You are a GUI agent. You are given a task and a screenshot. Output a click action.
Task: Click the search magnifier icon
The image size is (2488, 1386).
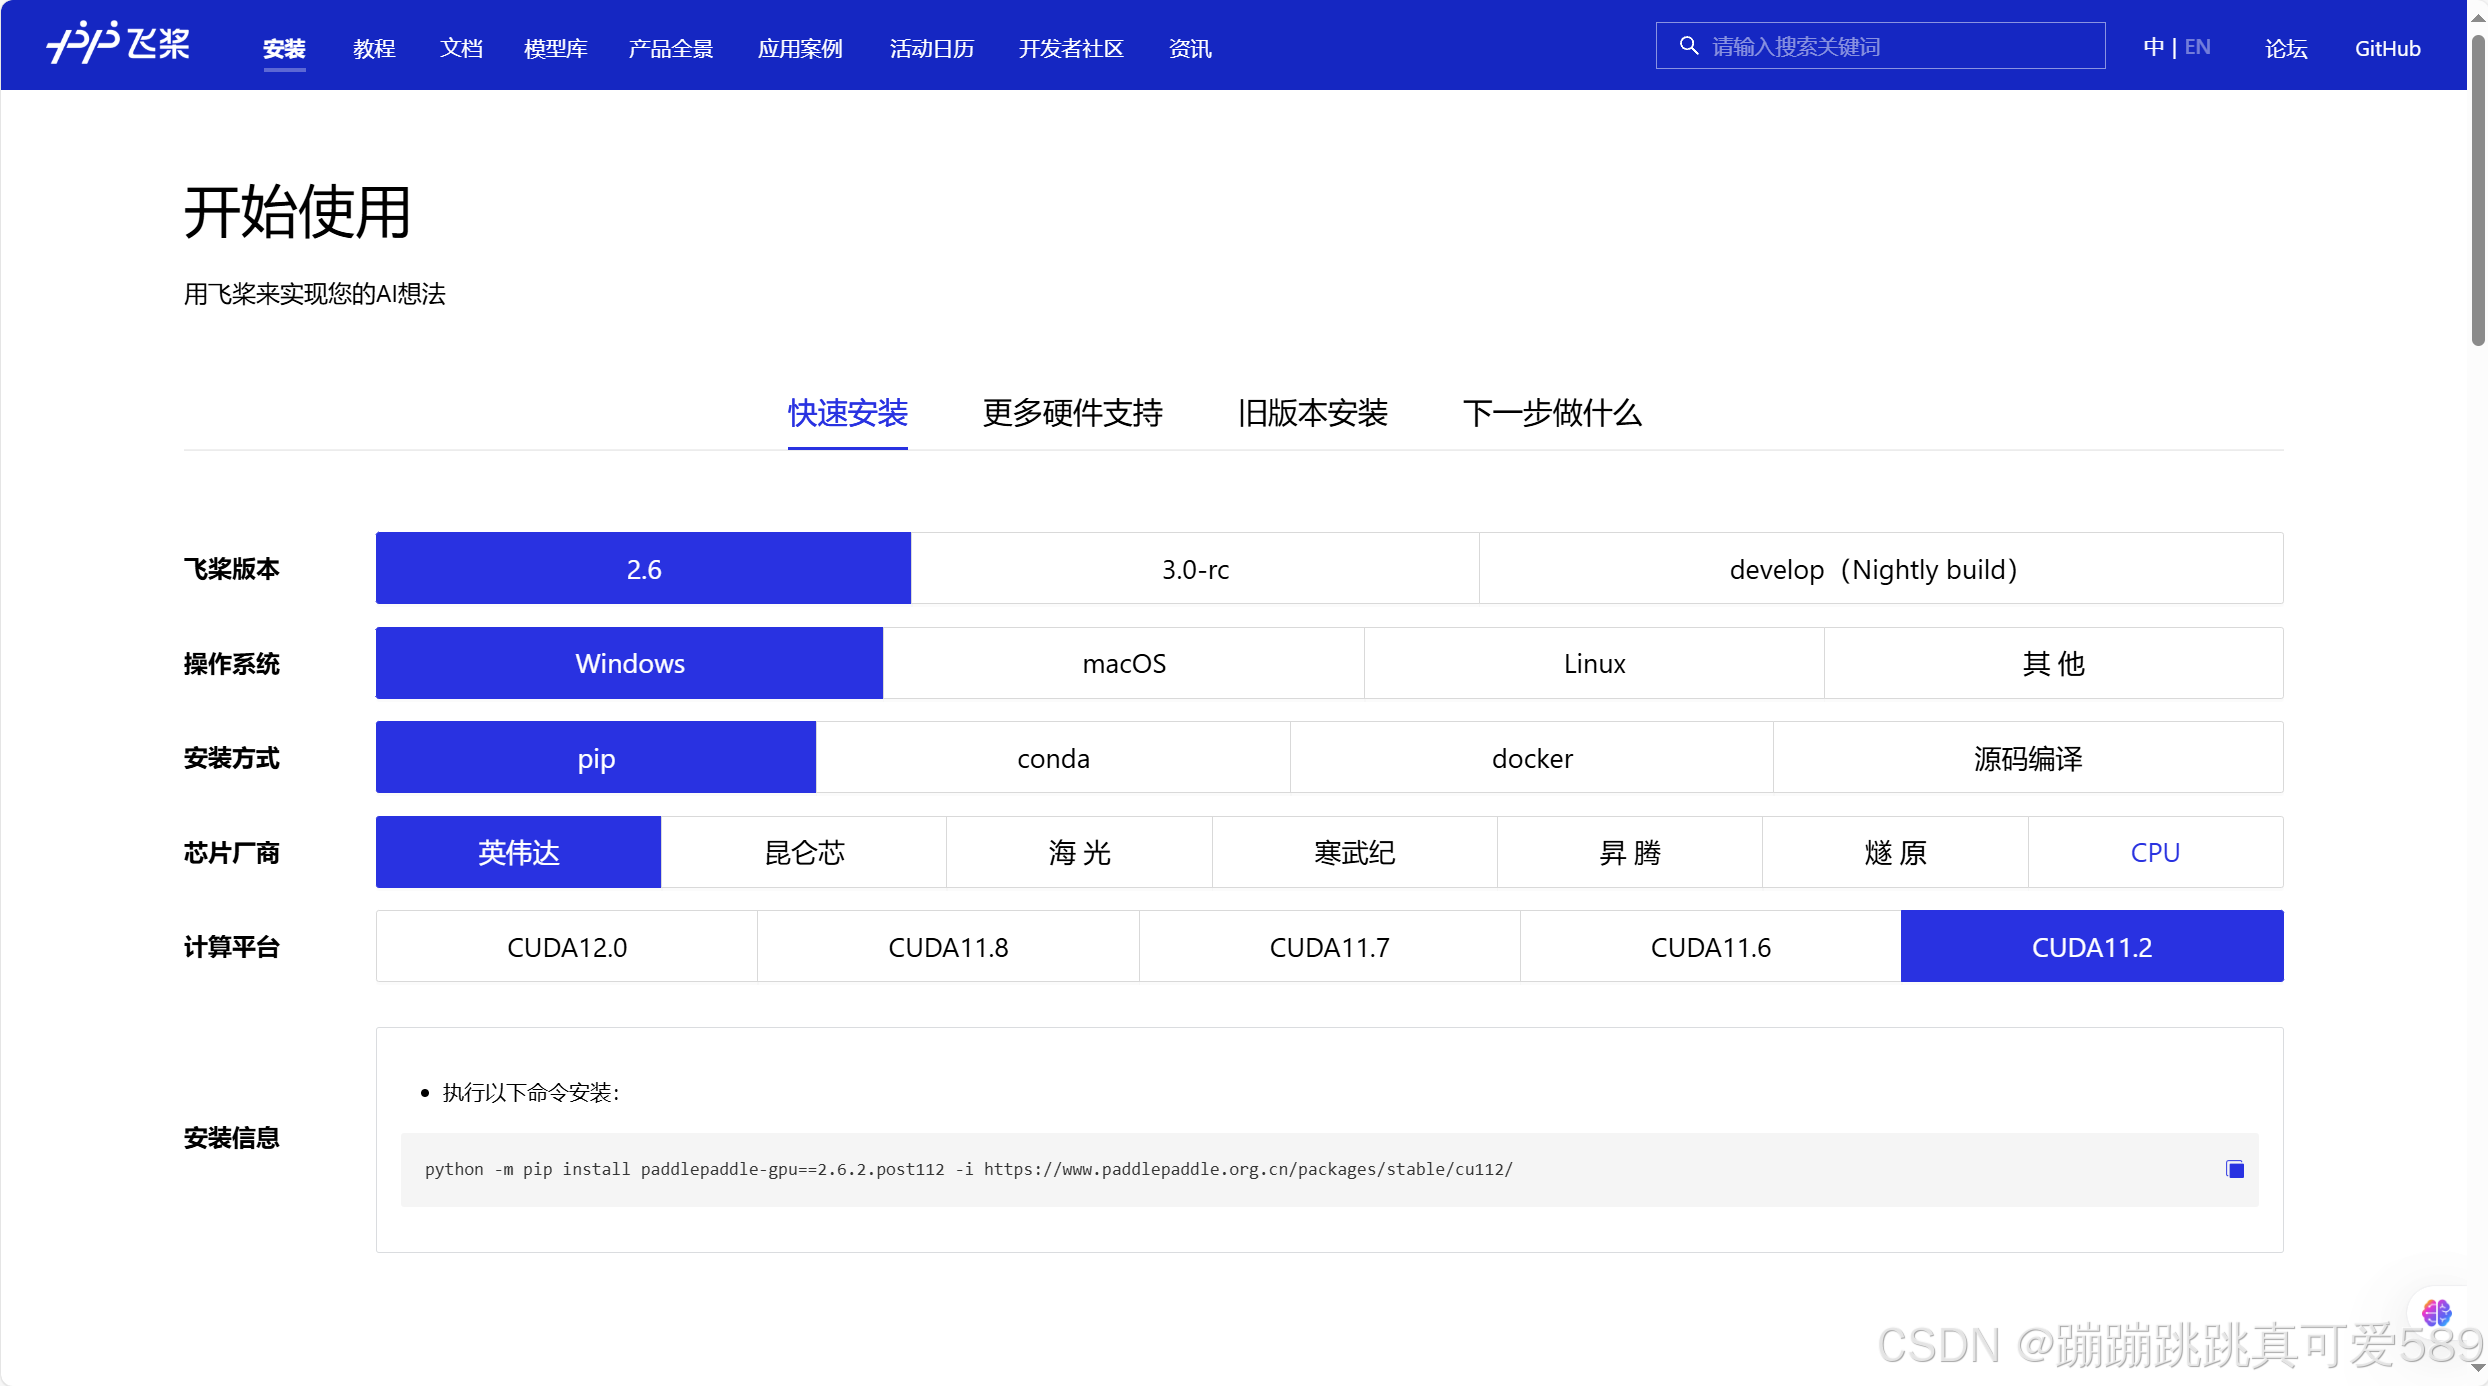coord(1688,46)
